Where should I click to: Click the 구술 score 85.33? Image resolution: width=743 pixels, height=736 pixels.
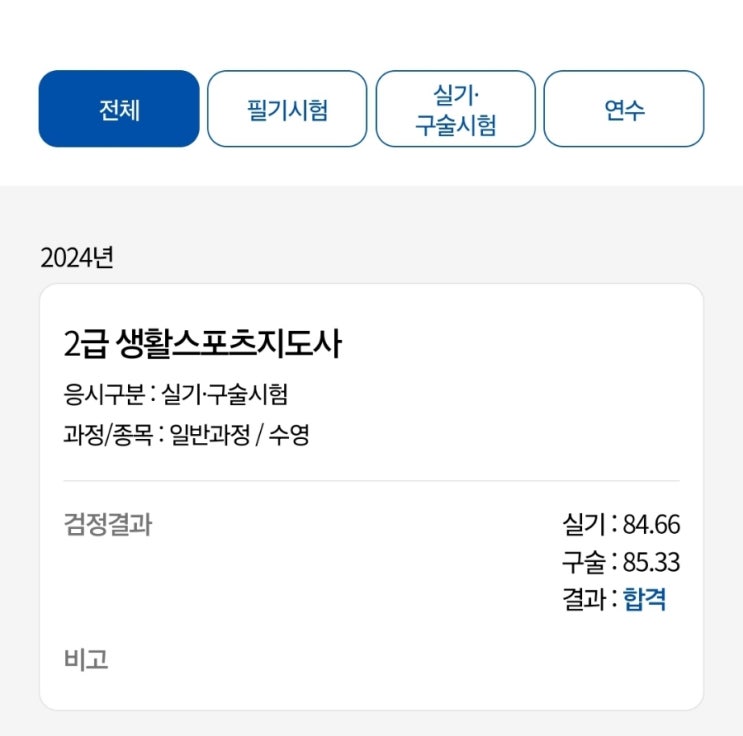(651, 562)
